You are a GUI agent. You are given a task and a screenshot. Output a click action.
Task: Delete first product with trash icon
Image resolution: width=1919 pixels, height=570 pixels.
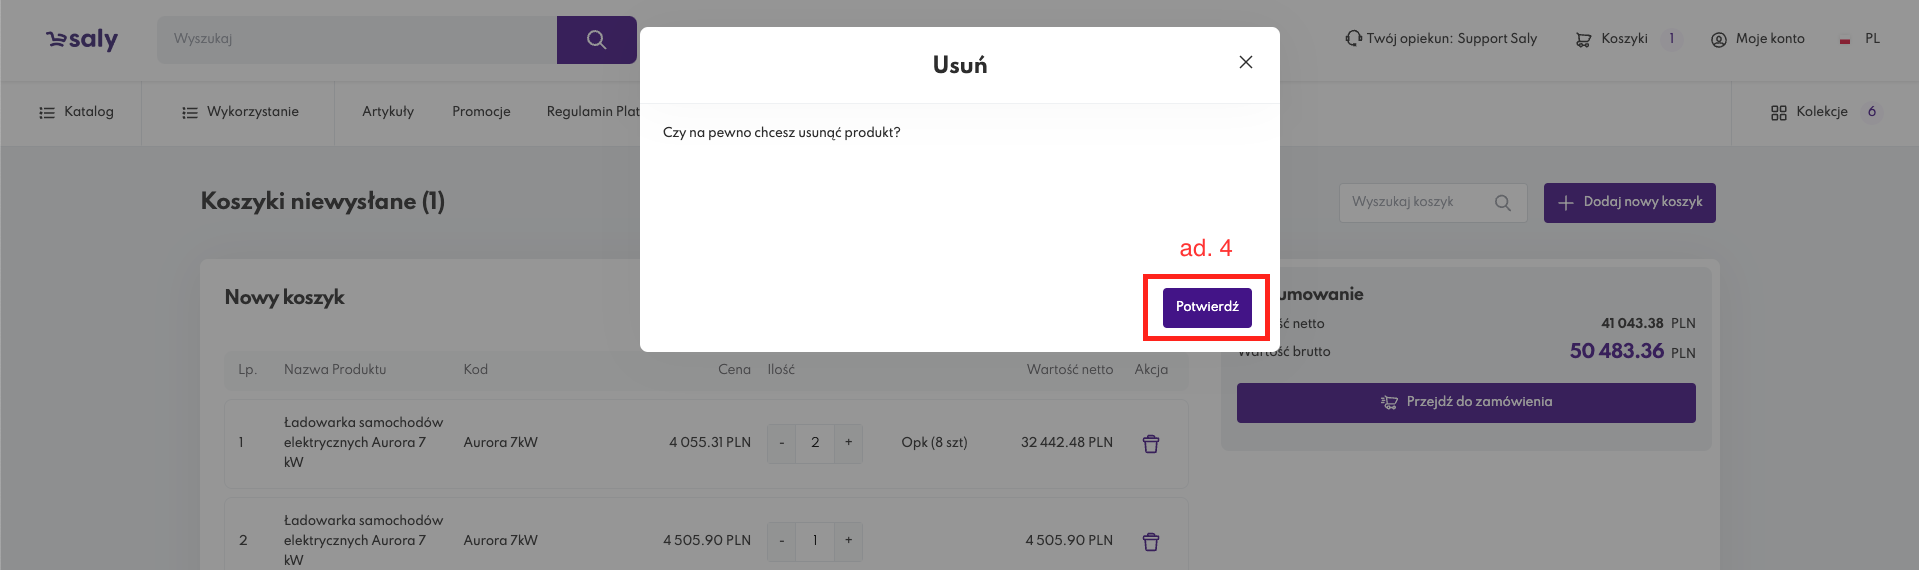point(1151,444)
